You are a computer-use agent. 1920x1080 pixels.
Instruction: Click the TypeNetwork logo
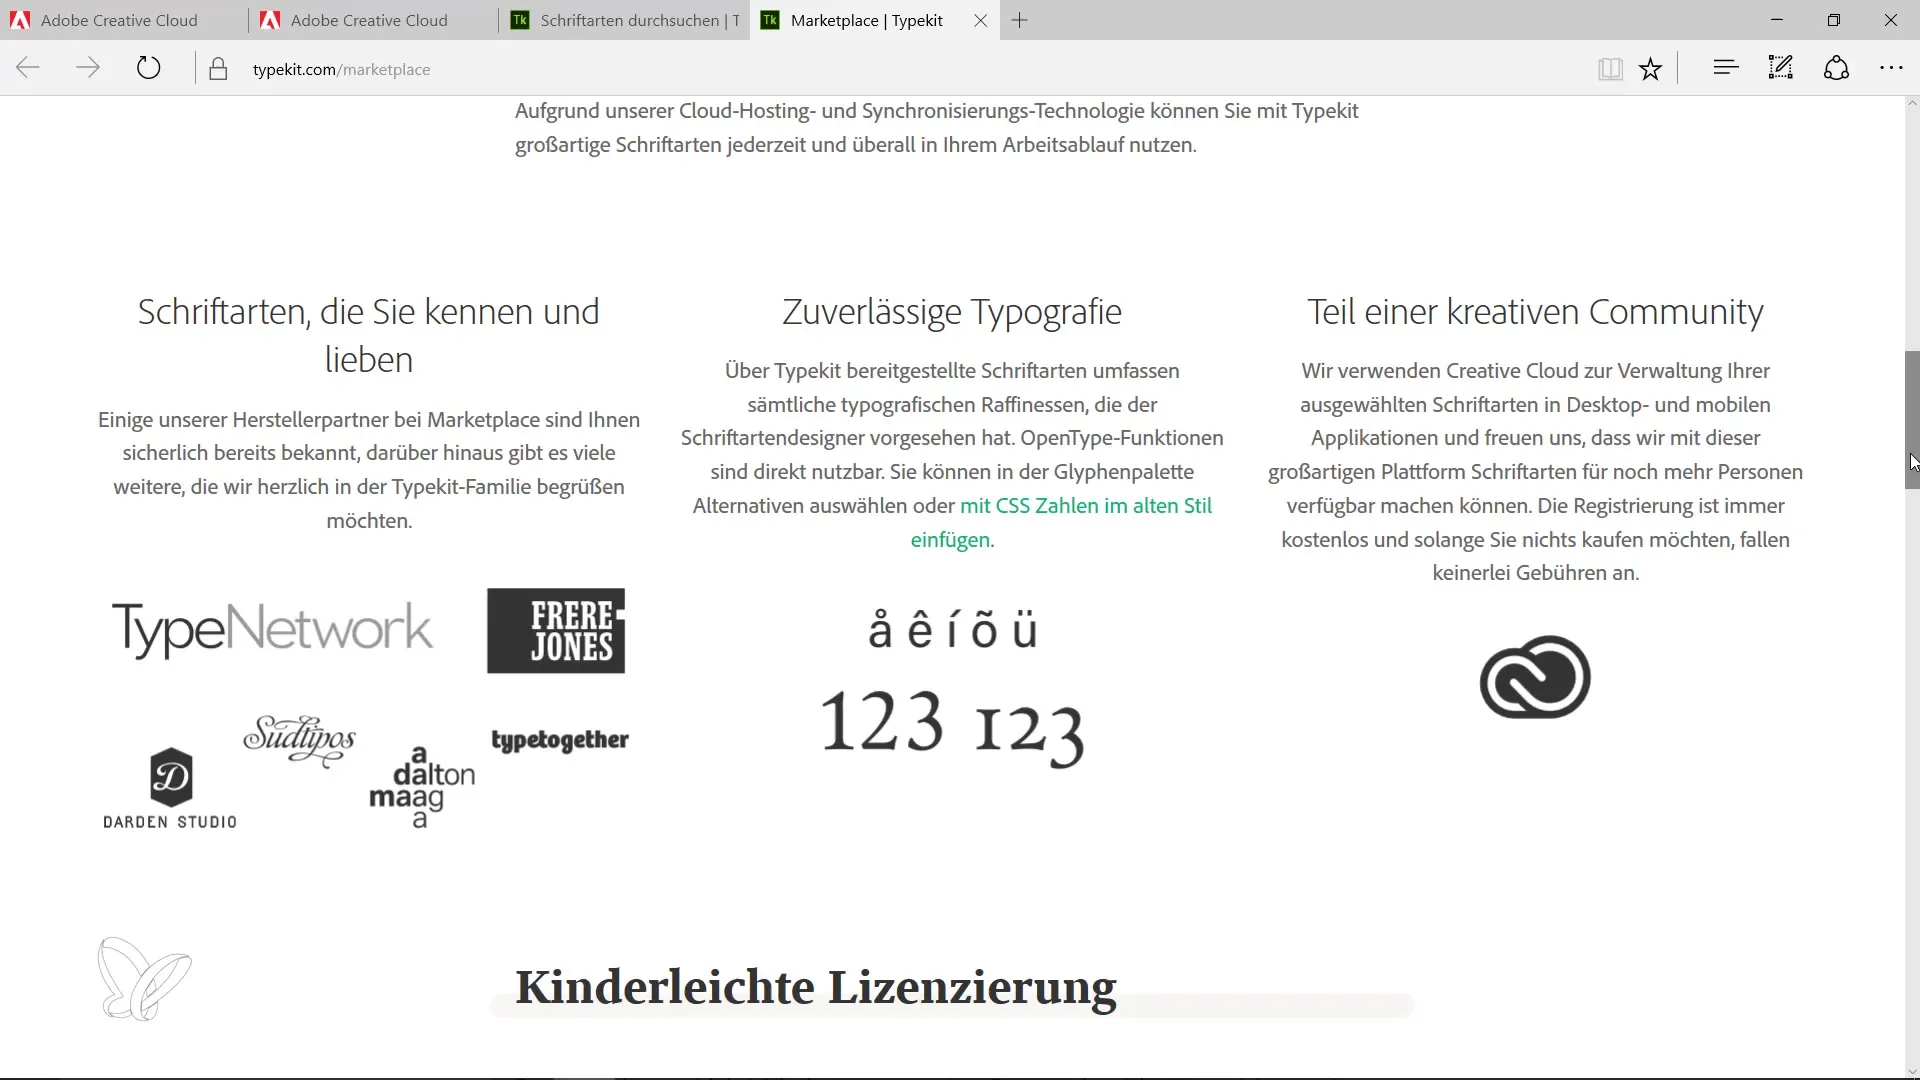(272, 630)
